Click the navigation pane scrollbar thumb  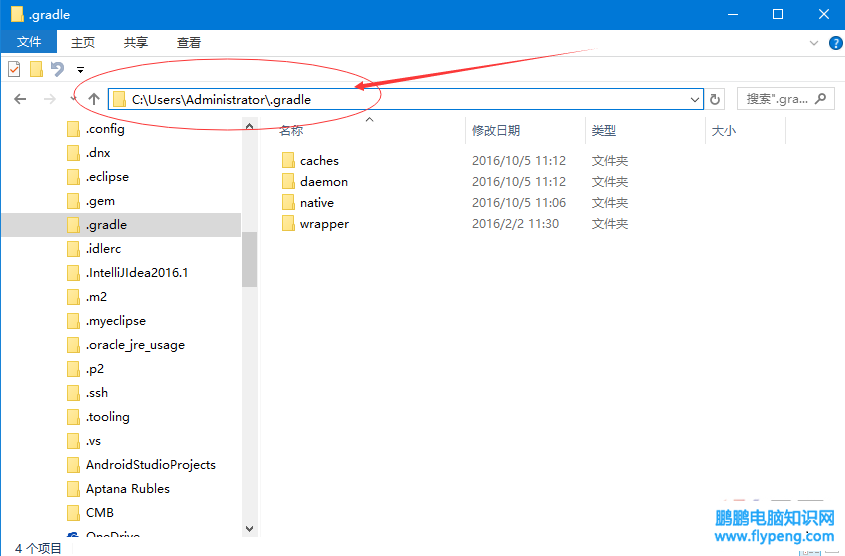tap(250, 259)
